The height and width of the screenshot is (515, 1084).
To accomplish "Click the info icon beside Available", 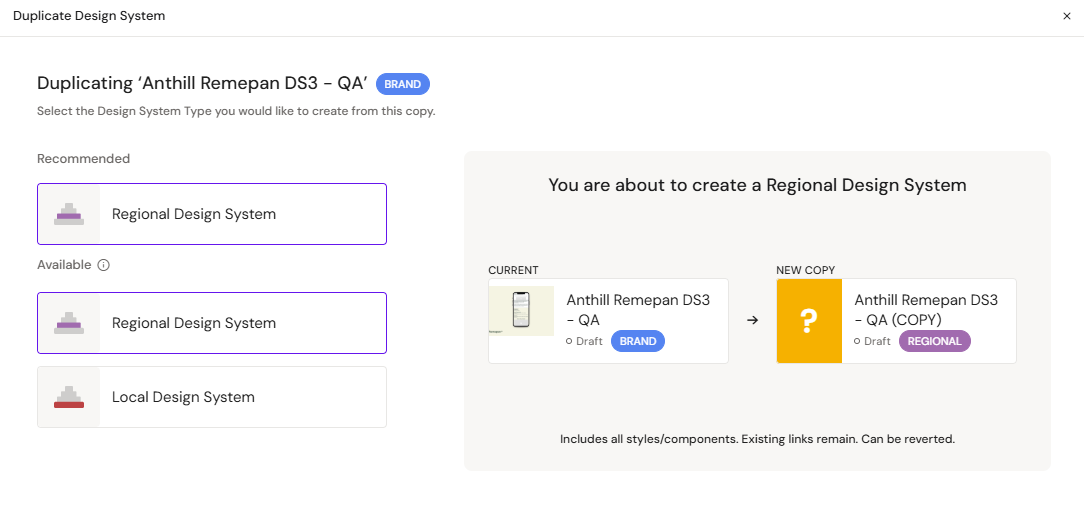I will tap(103, 265).
